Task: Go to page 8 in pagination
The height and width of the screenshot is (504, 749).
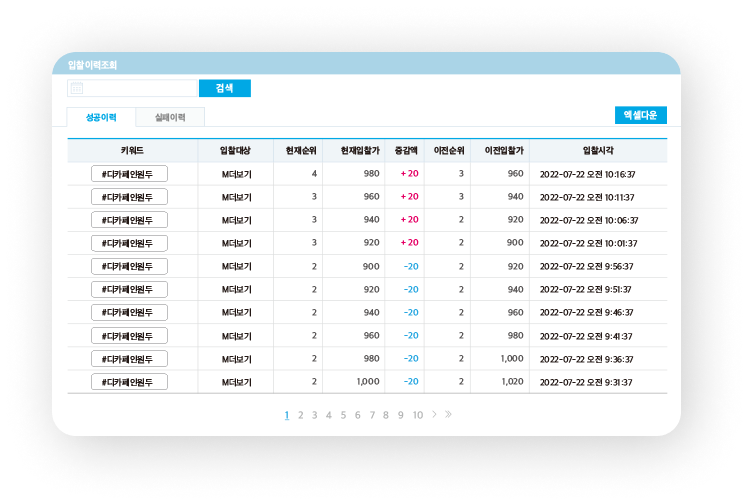Action: coord(385,415)
